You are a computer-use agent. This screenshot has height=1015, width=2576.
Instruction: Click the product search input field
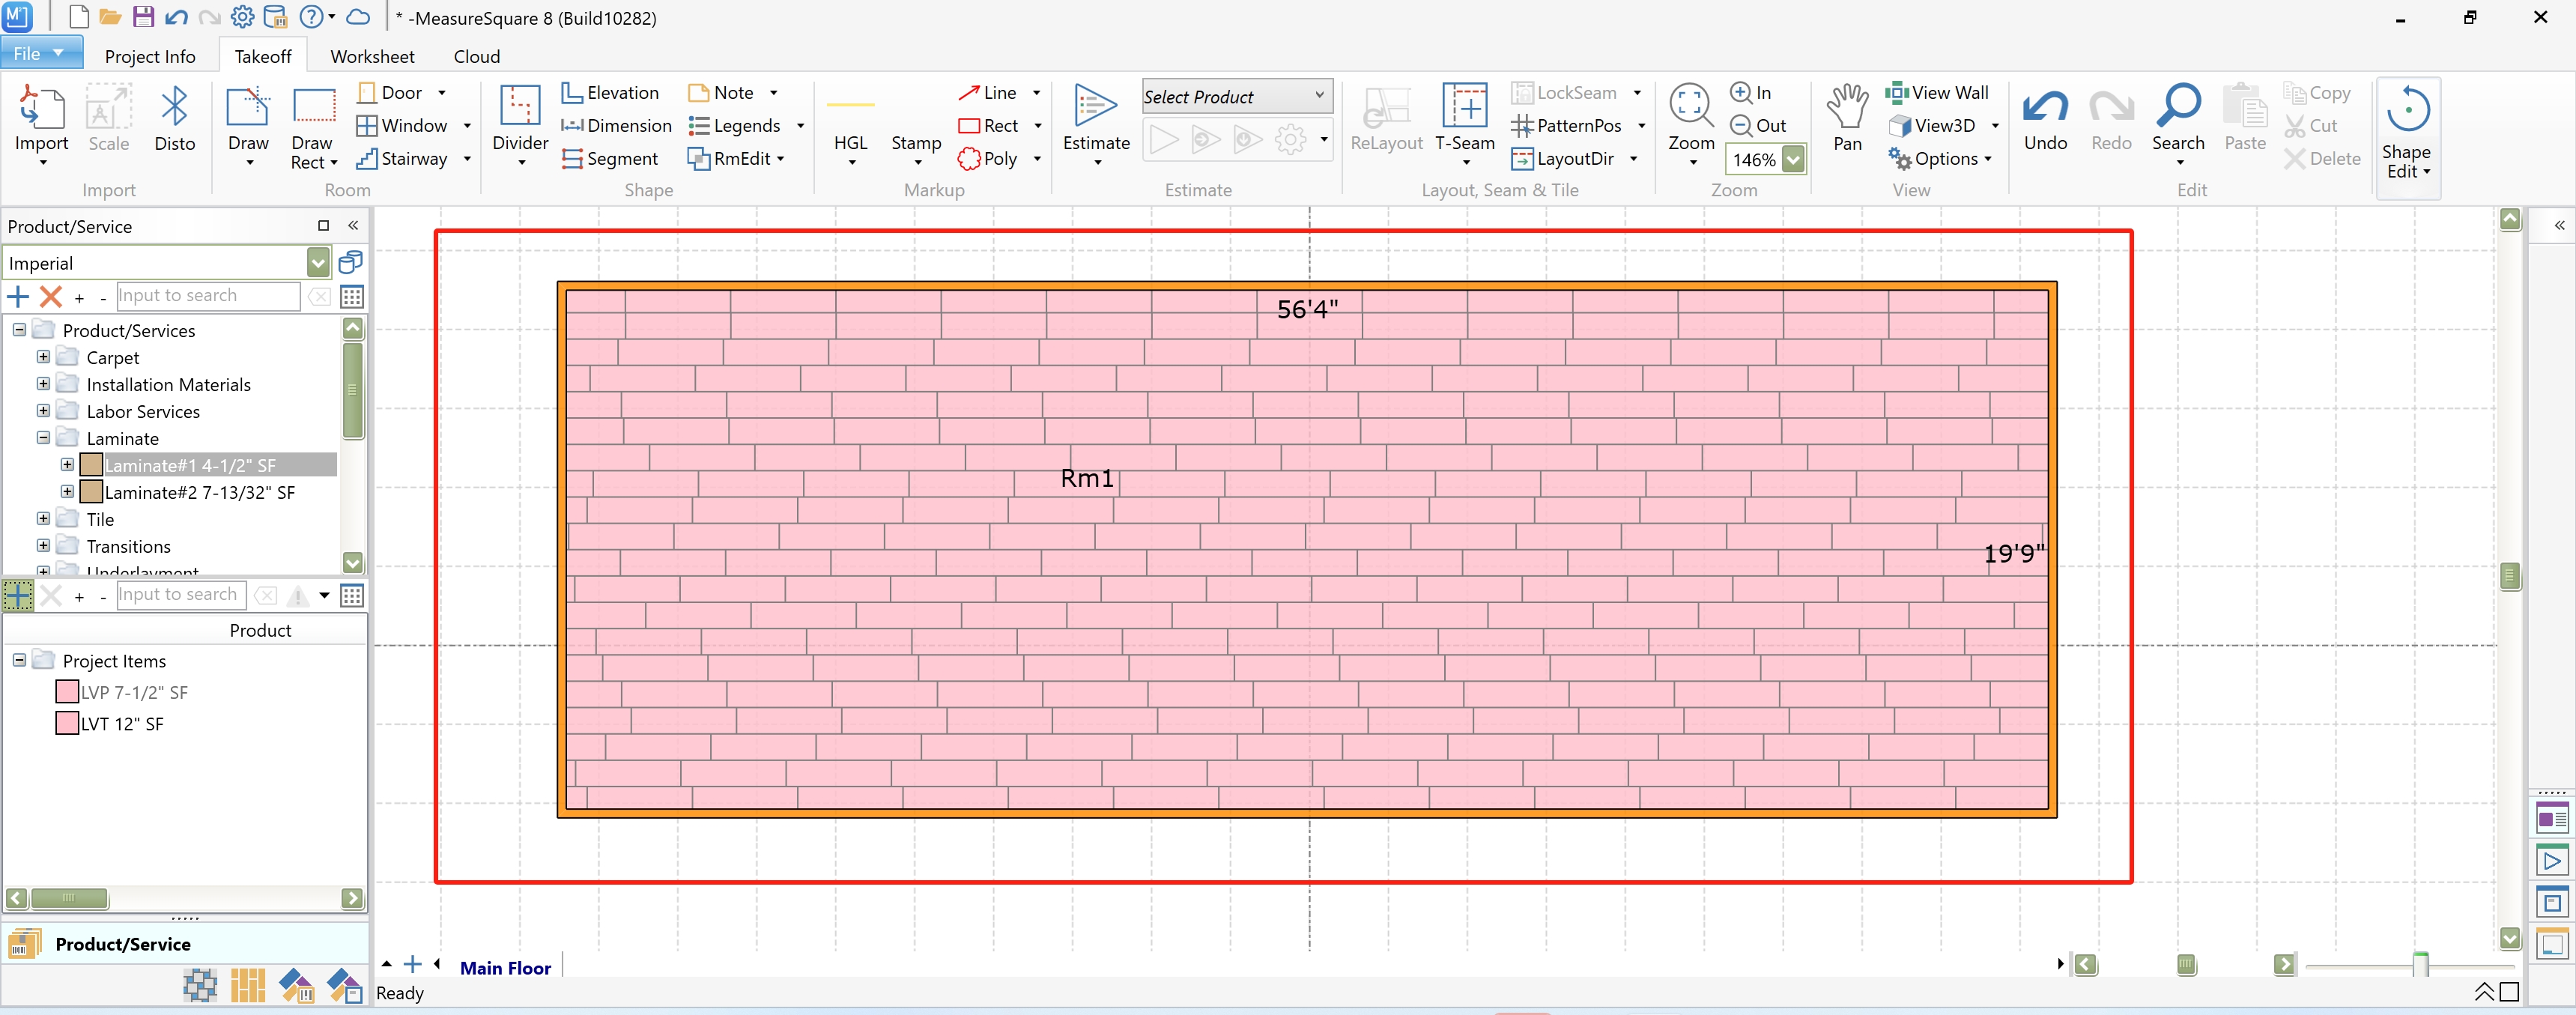click(x=208, y=296)
